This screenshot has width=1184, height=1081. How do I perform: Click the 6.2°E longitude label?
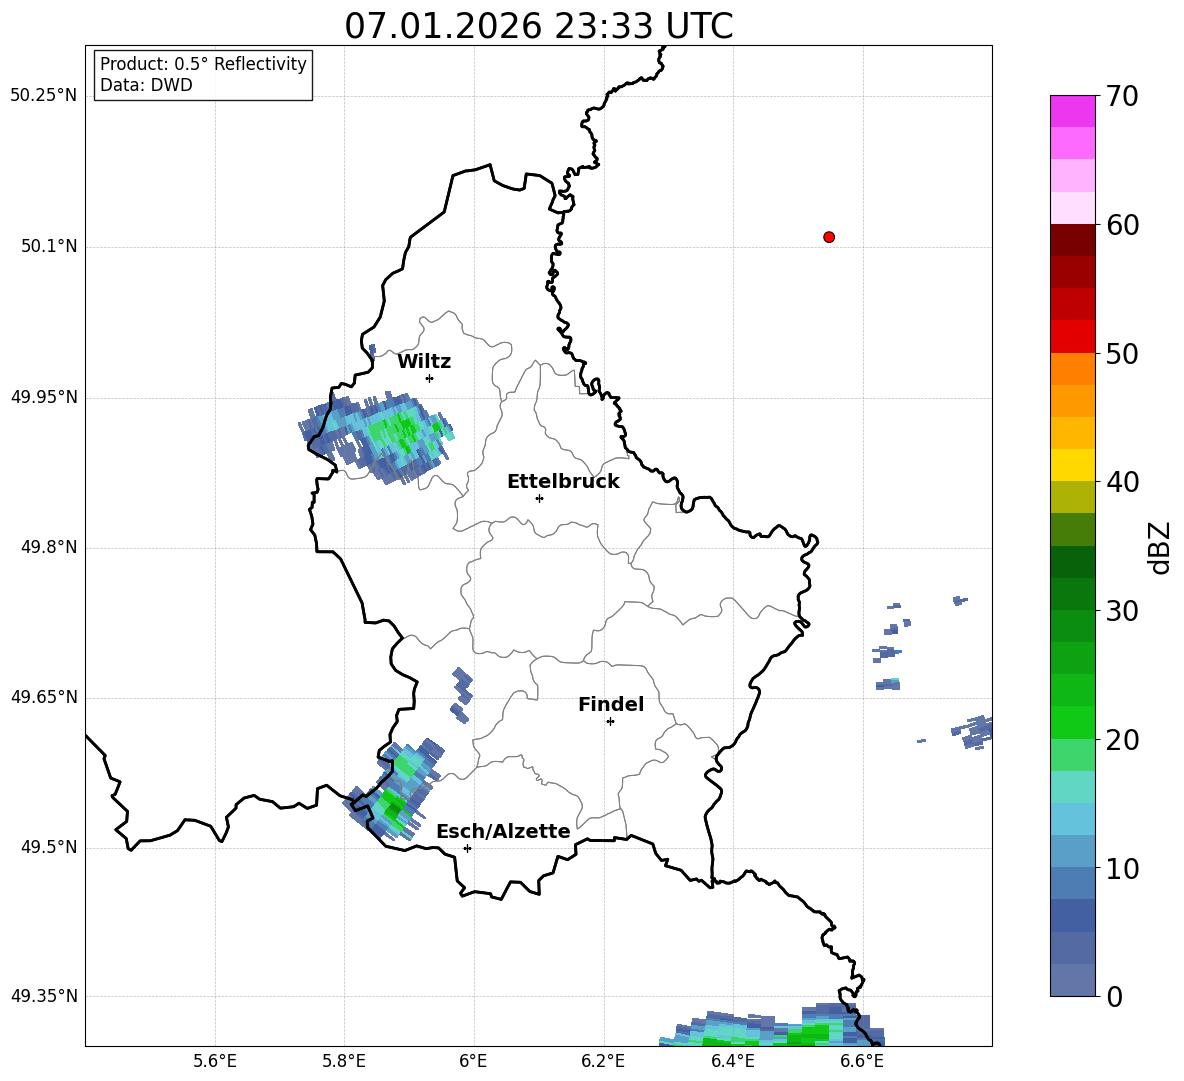point(603,1061)
